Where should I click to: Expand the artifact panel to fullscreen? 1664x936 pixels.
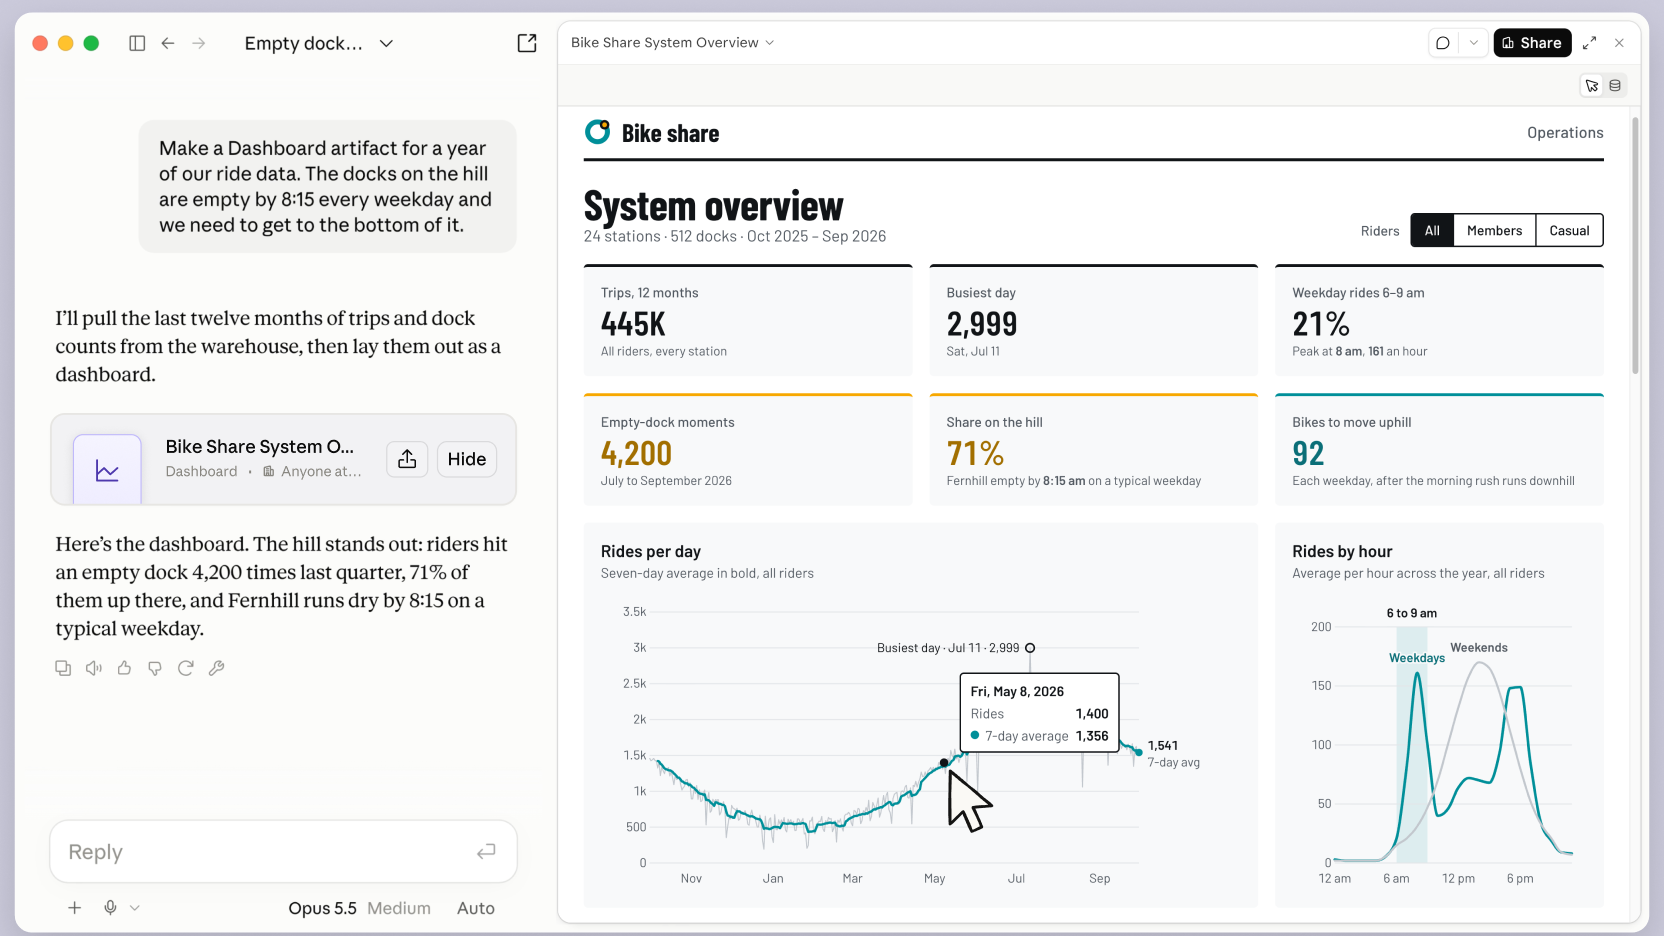tap(1589, 43)
